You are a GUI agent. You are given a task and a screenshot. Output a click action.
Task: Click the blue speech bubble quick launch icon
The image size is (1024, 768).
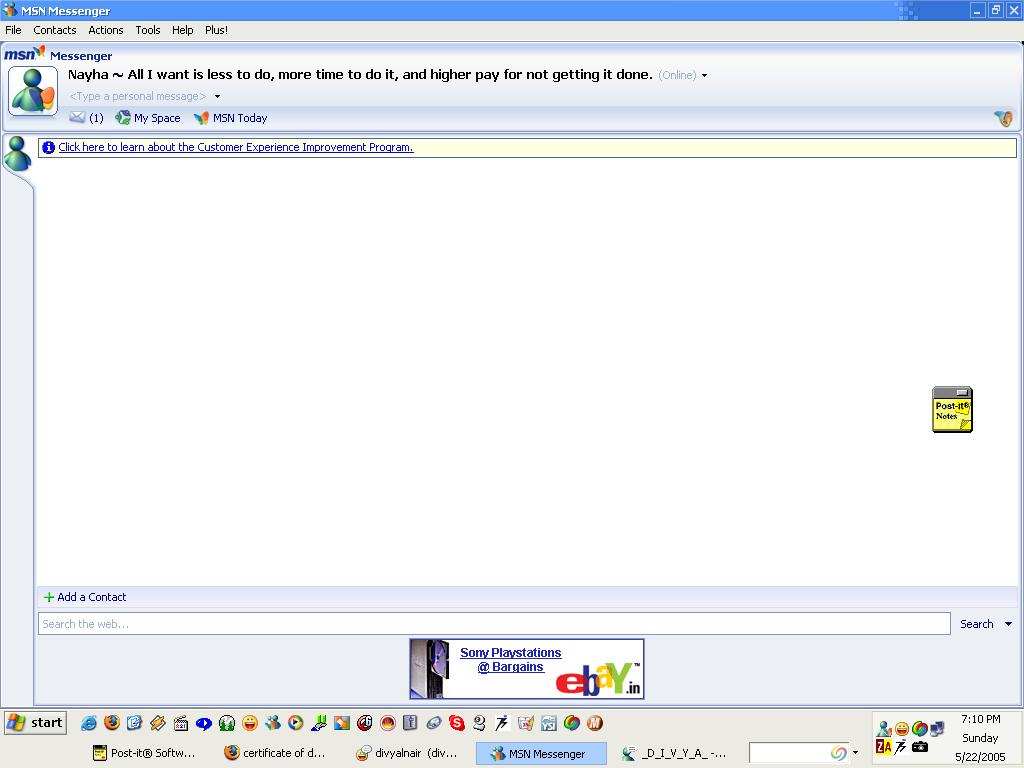[204, 723]
